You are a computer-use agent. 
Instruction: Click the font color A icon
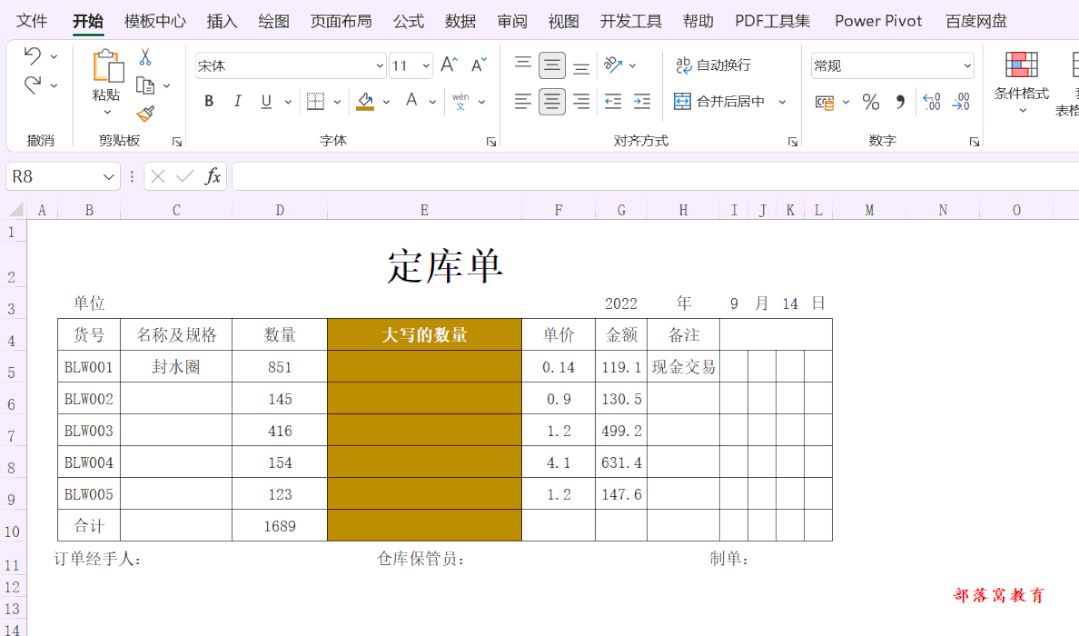412,101
